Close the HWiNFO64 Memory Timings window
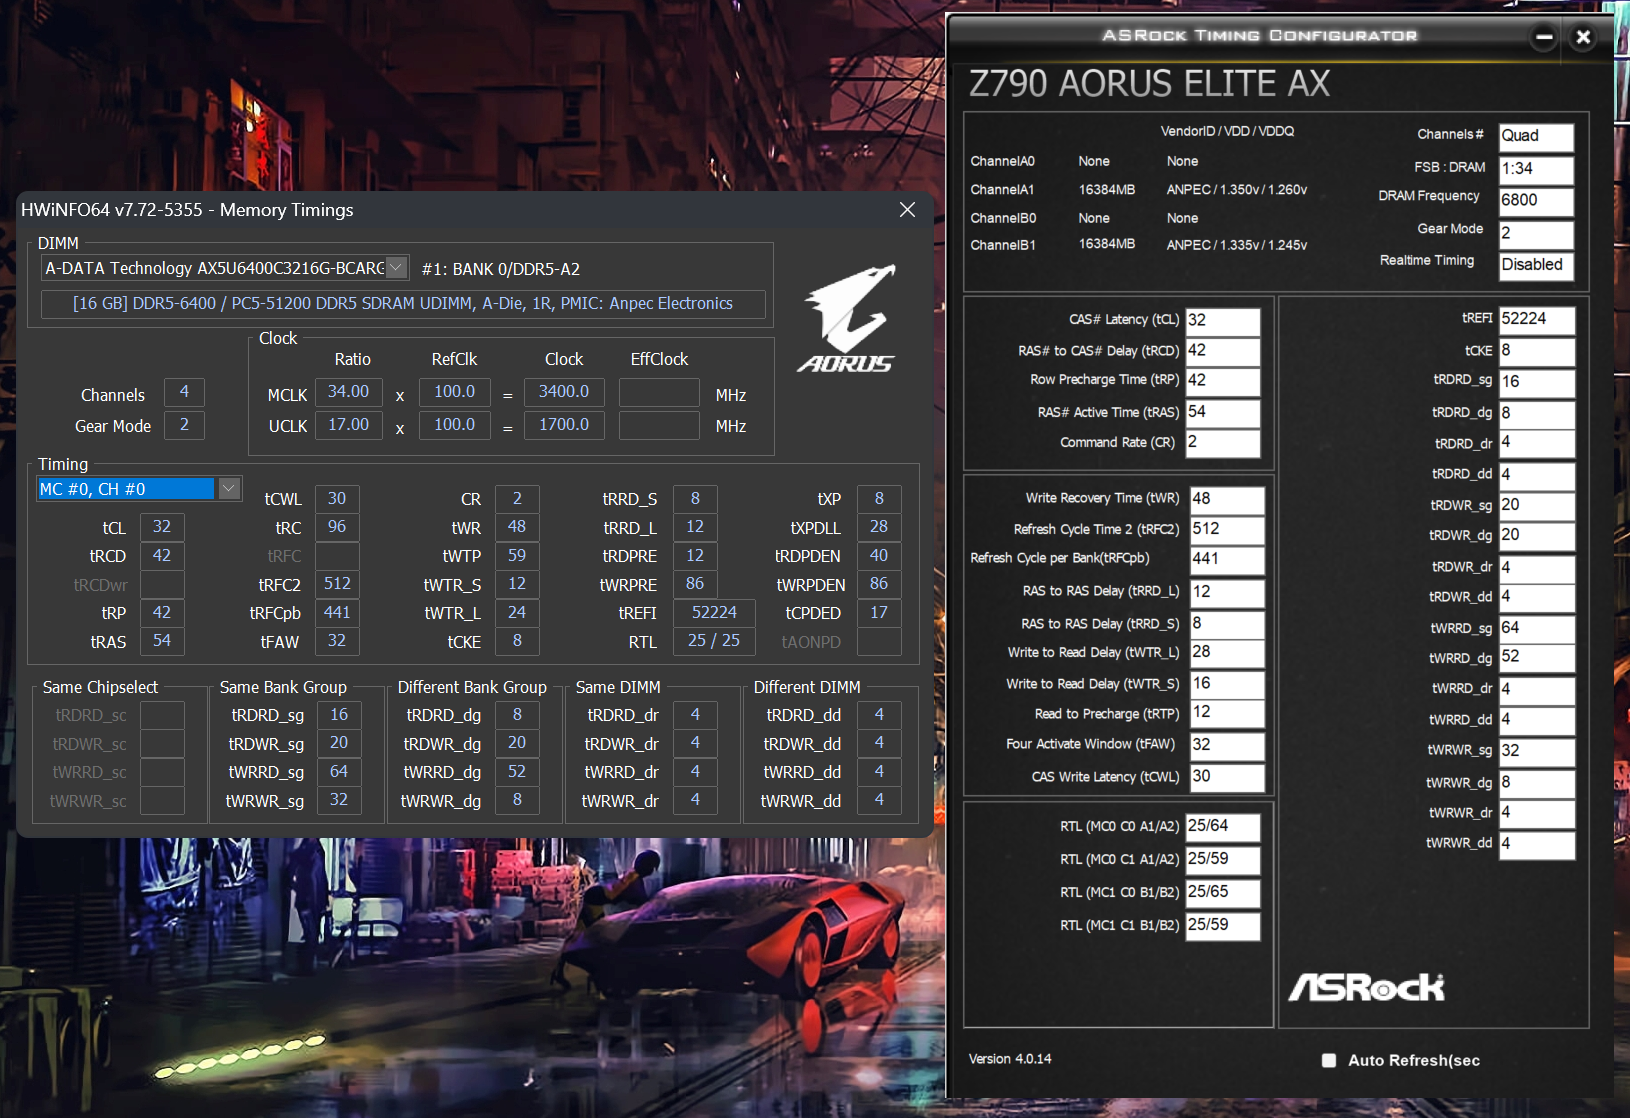 tap(907, 210)
